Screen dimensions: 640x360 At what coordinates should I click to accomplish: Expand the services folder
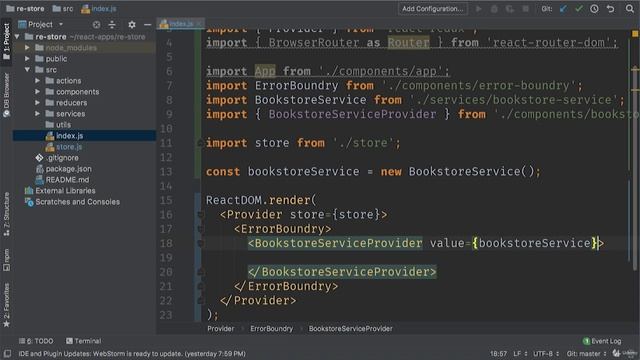38,114
